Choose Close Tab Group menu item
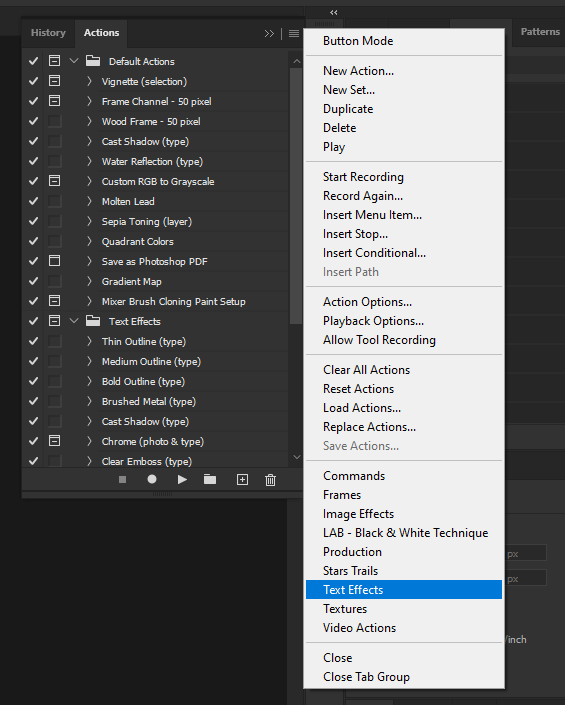This screenshot has width=565, height=705. click(x=366, y=677)
